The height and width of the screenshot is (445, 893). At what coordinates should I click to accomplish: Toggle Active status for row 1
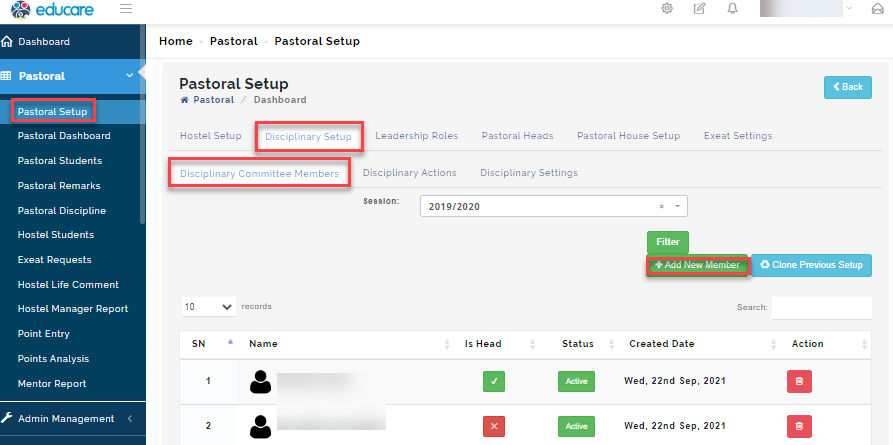coord(576,381)
